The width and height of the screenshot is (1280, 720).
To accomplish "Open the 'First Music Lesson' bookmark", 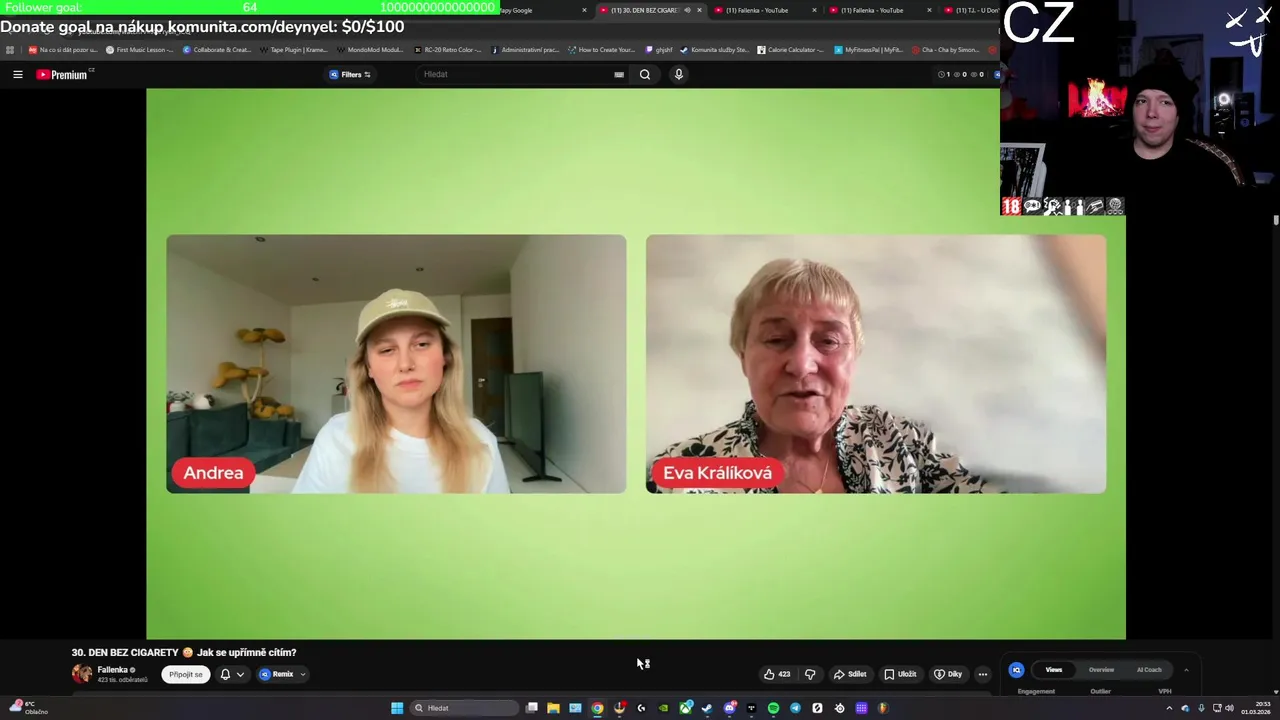I will [x=139, y=49].
